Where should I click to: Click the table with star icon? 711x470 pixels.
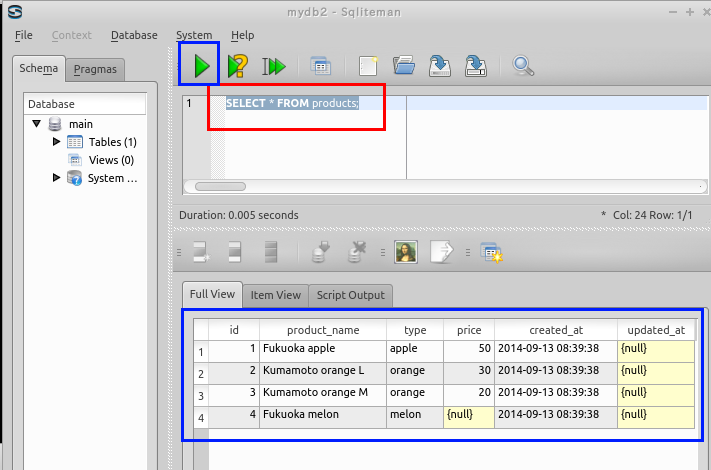[491, 252]
